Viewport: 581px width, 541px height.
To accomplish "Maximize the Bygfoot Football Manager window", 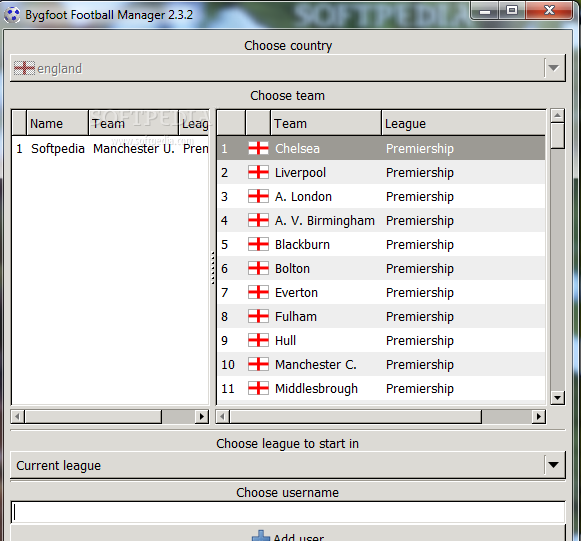I will click(x=512, y=11).
